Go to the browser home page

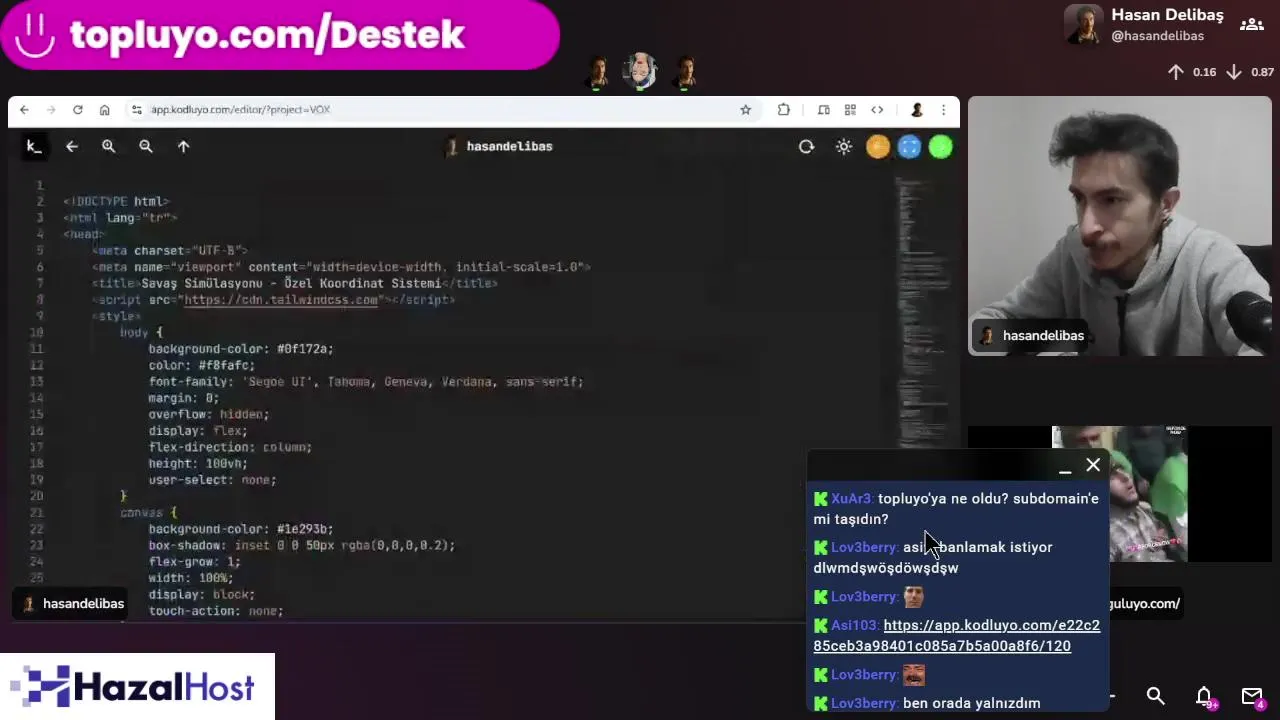pos(104,110)
